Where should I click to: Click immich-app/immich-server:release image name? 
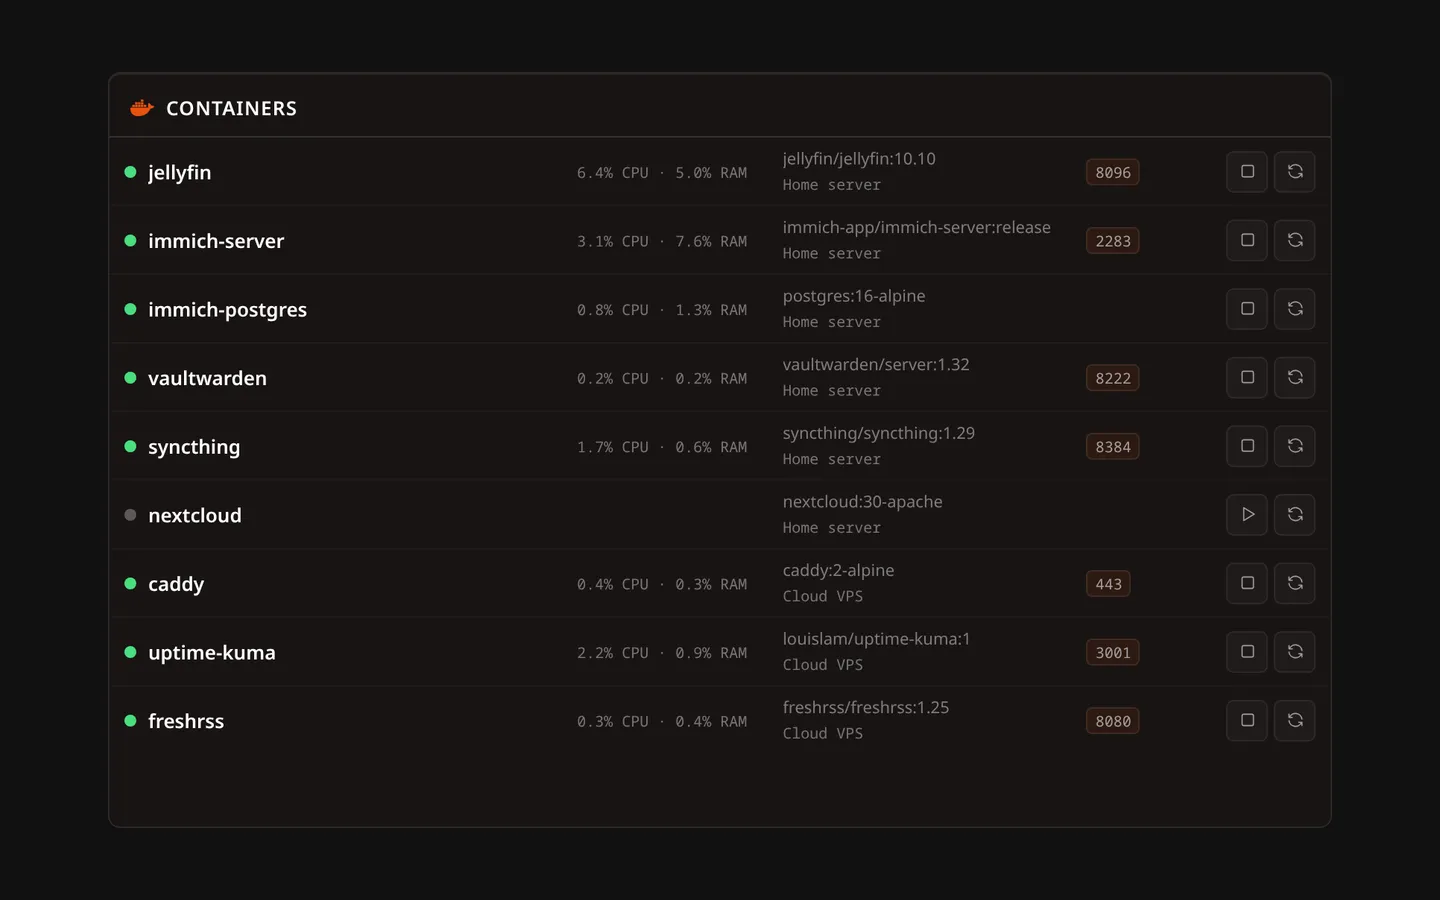pyautogui.click(x=917, y=227)
